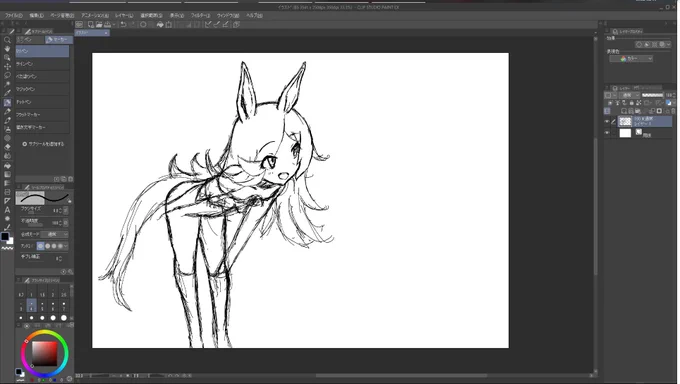Click the layer mask icon
The width and height of the screenshot is (680, 384).
pos(659,111)
